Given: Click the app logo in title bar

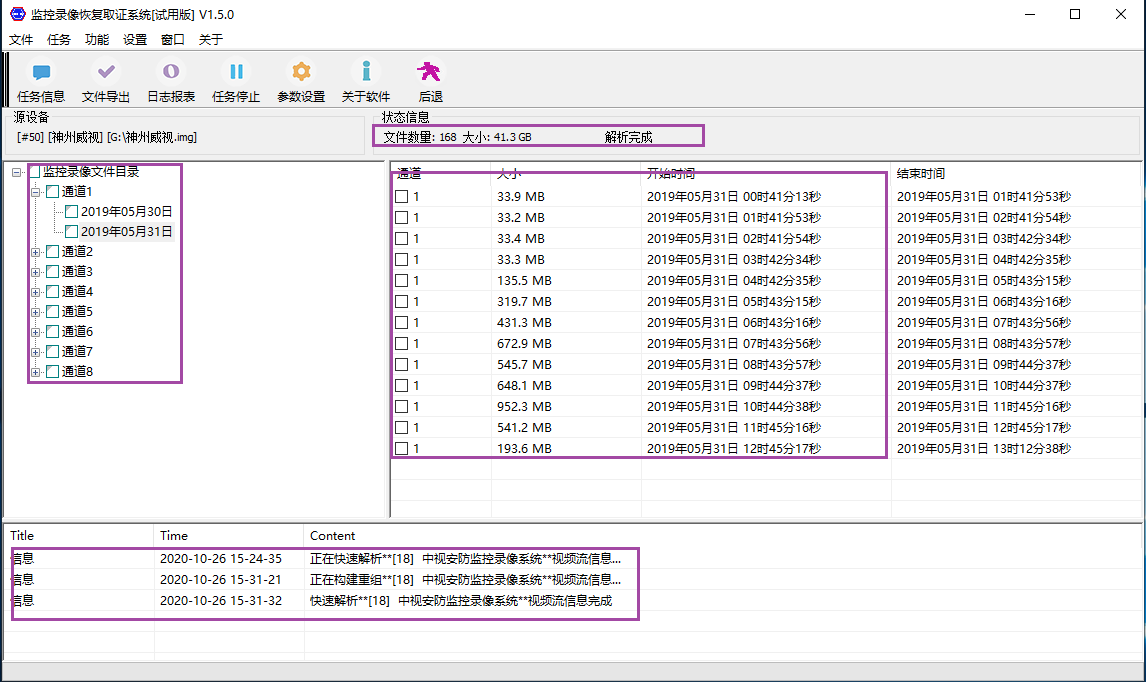Looking at the screenshot, I should tap(17, 14).
